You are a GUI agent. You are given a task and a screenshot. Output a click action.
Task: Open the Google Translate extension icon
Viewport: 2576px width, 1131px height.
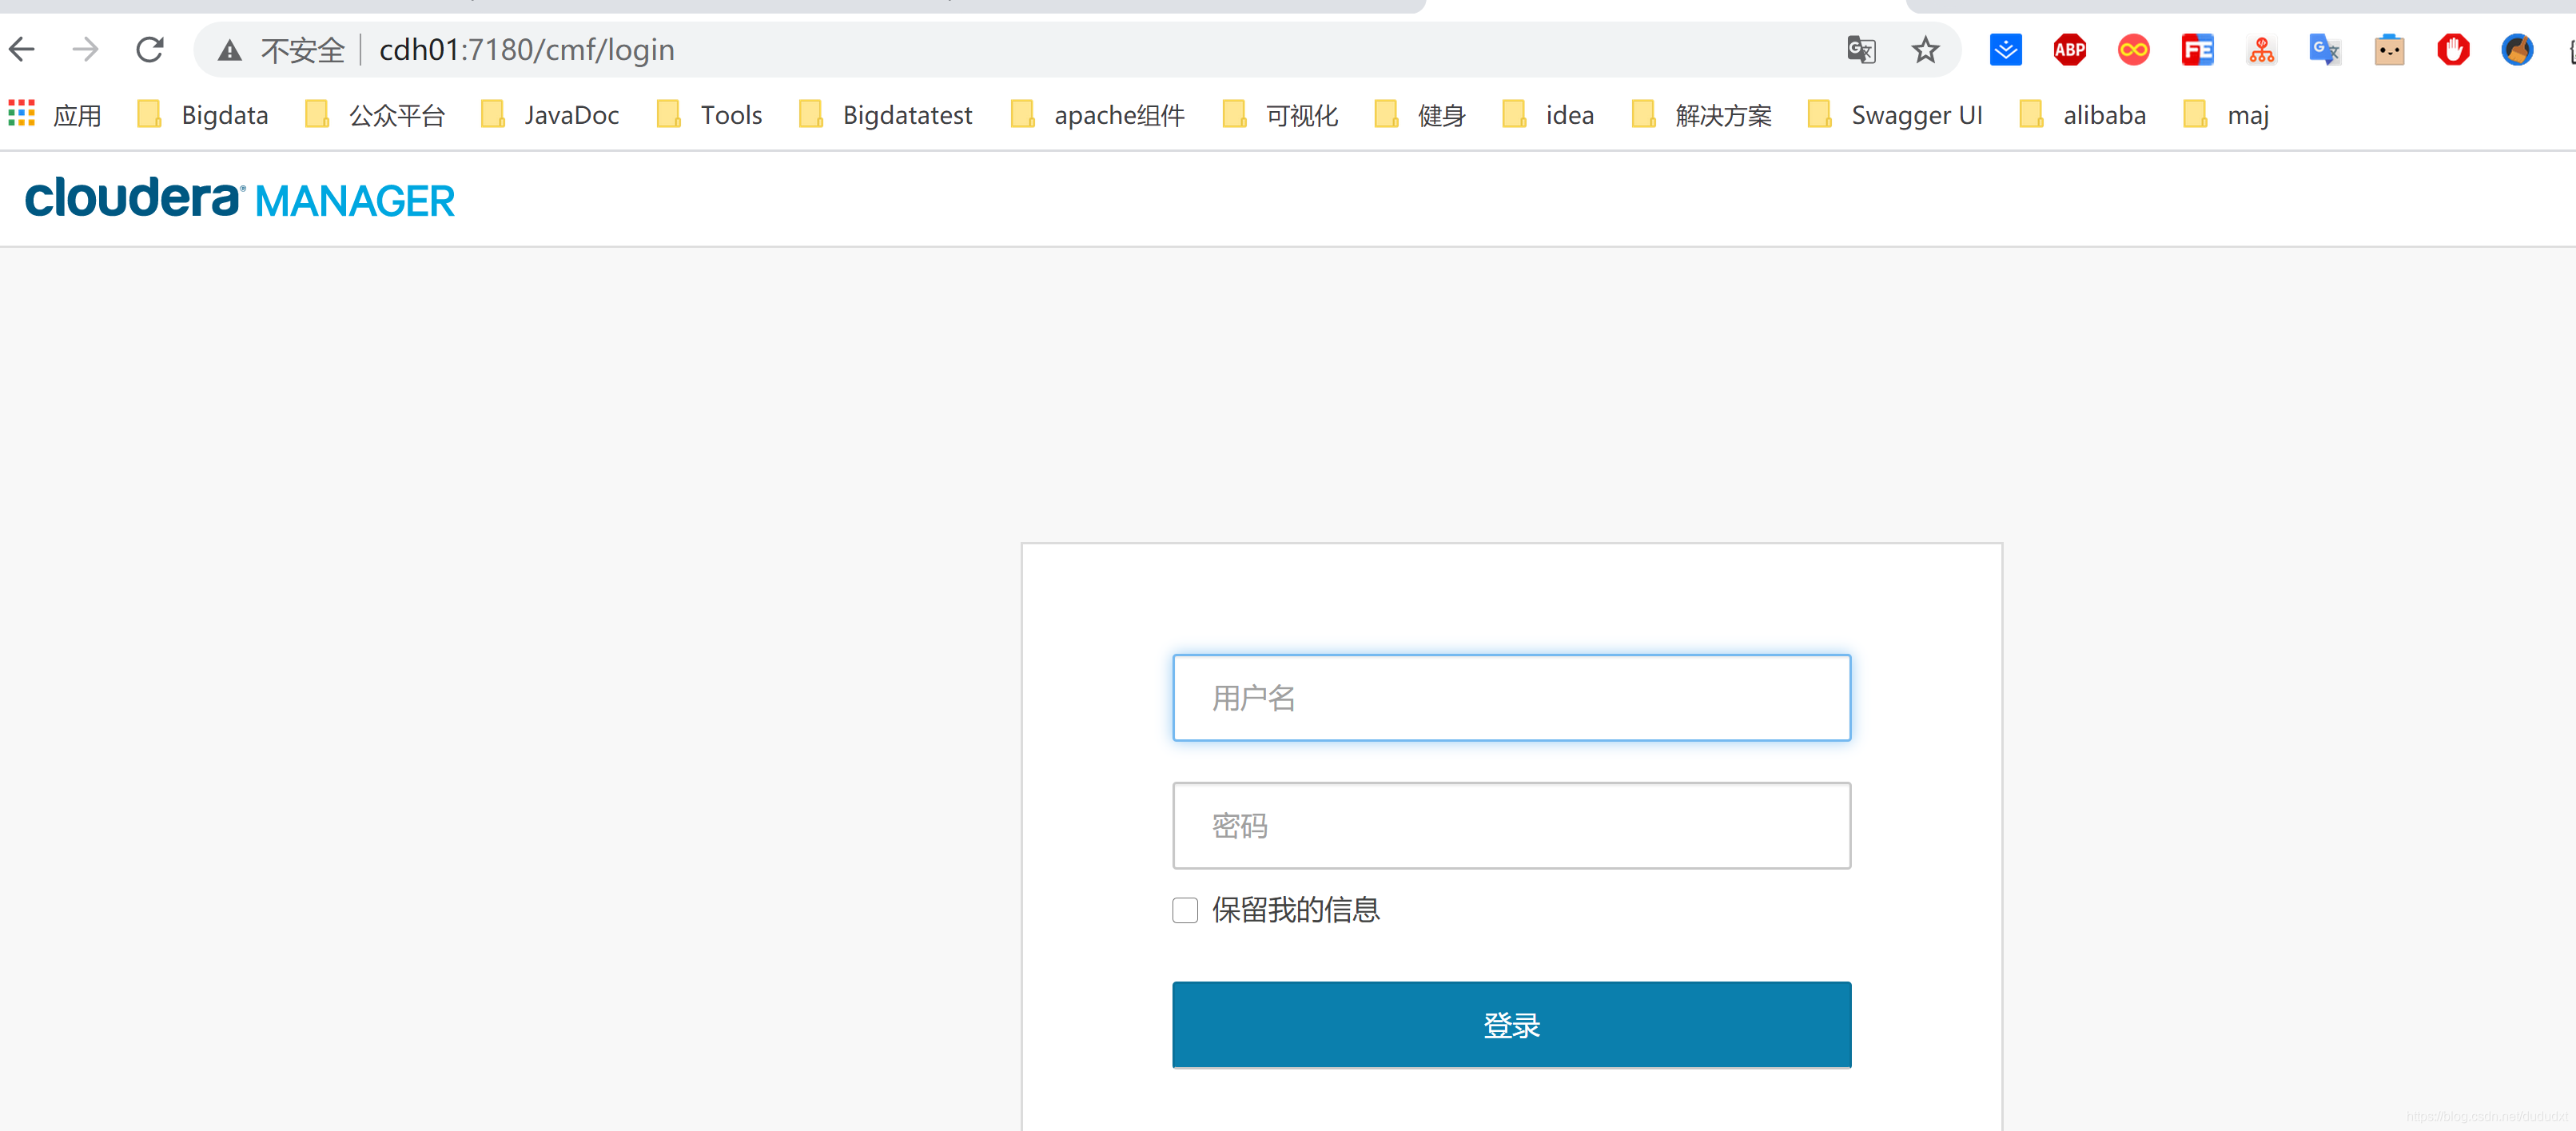(2324, 49)
